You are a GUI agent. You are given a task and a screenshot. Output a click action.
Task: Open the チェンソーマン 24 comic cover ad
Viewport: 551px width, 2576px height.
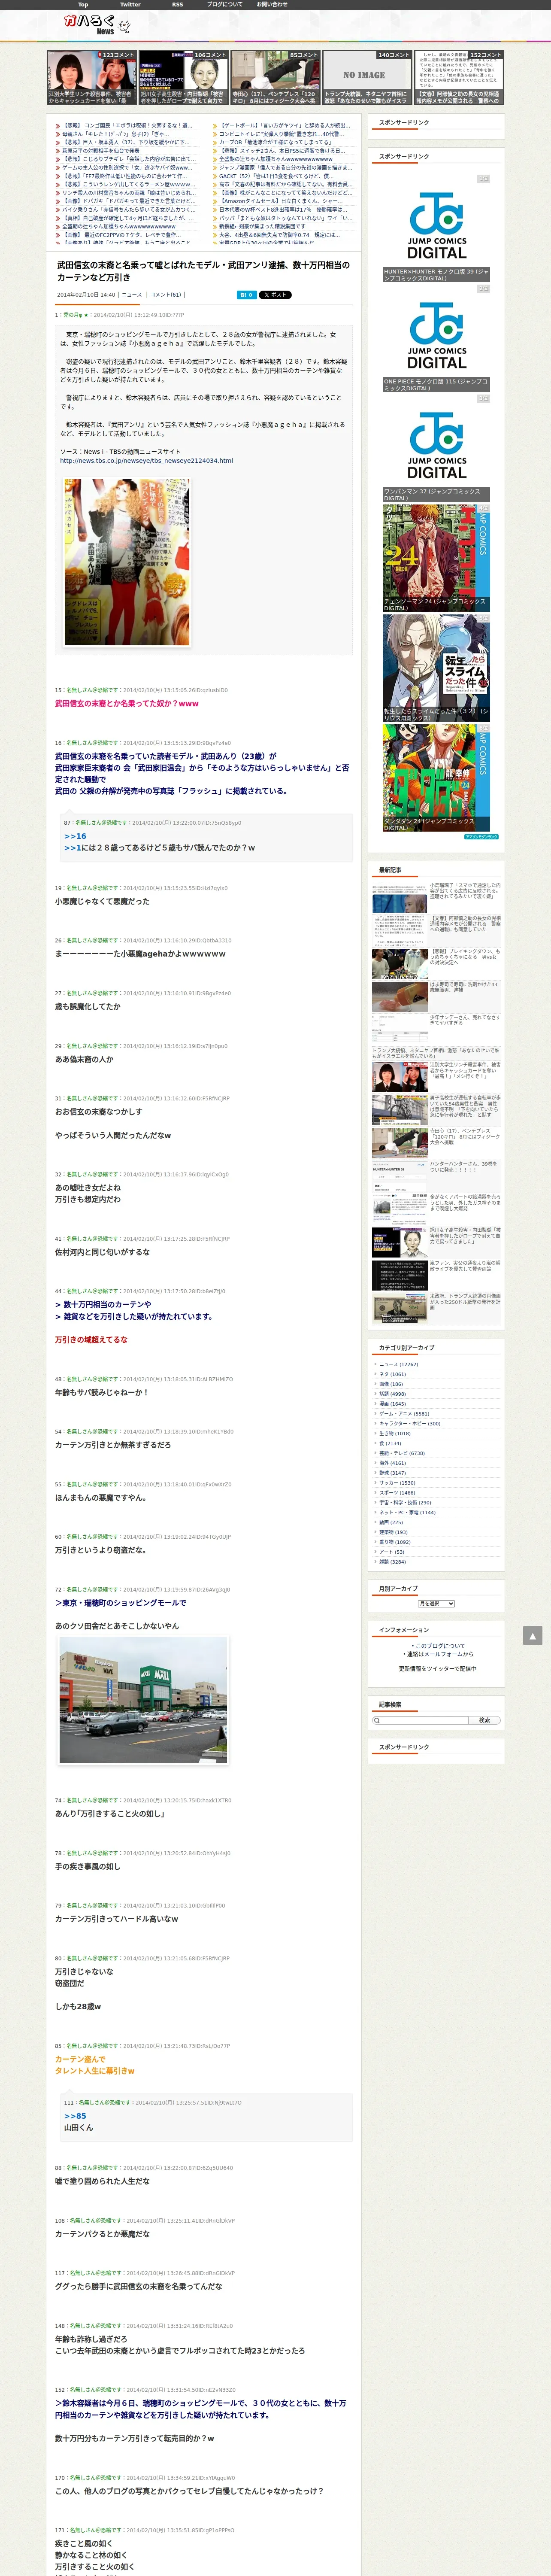(x=436, y=558)
